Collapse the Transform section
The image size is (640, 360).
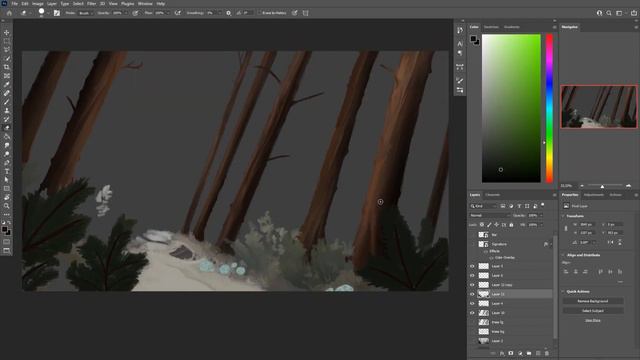pos(564,216)
